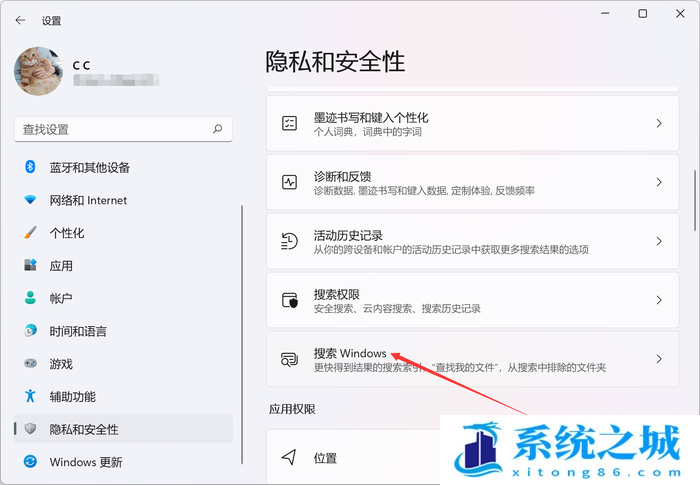
Task: Open 诊断和反馈 settings
Action: tap(472, 182)
